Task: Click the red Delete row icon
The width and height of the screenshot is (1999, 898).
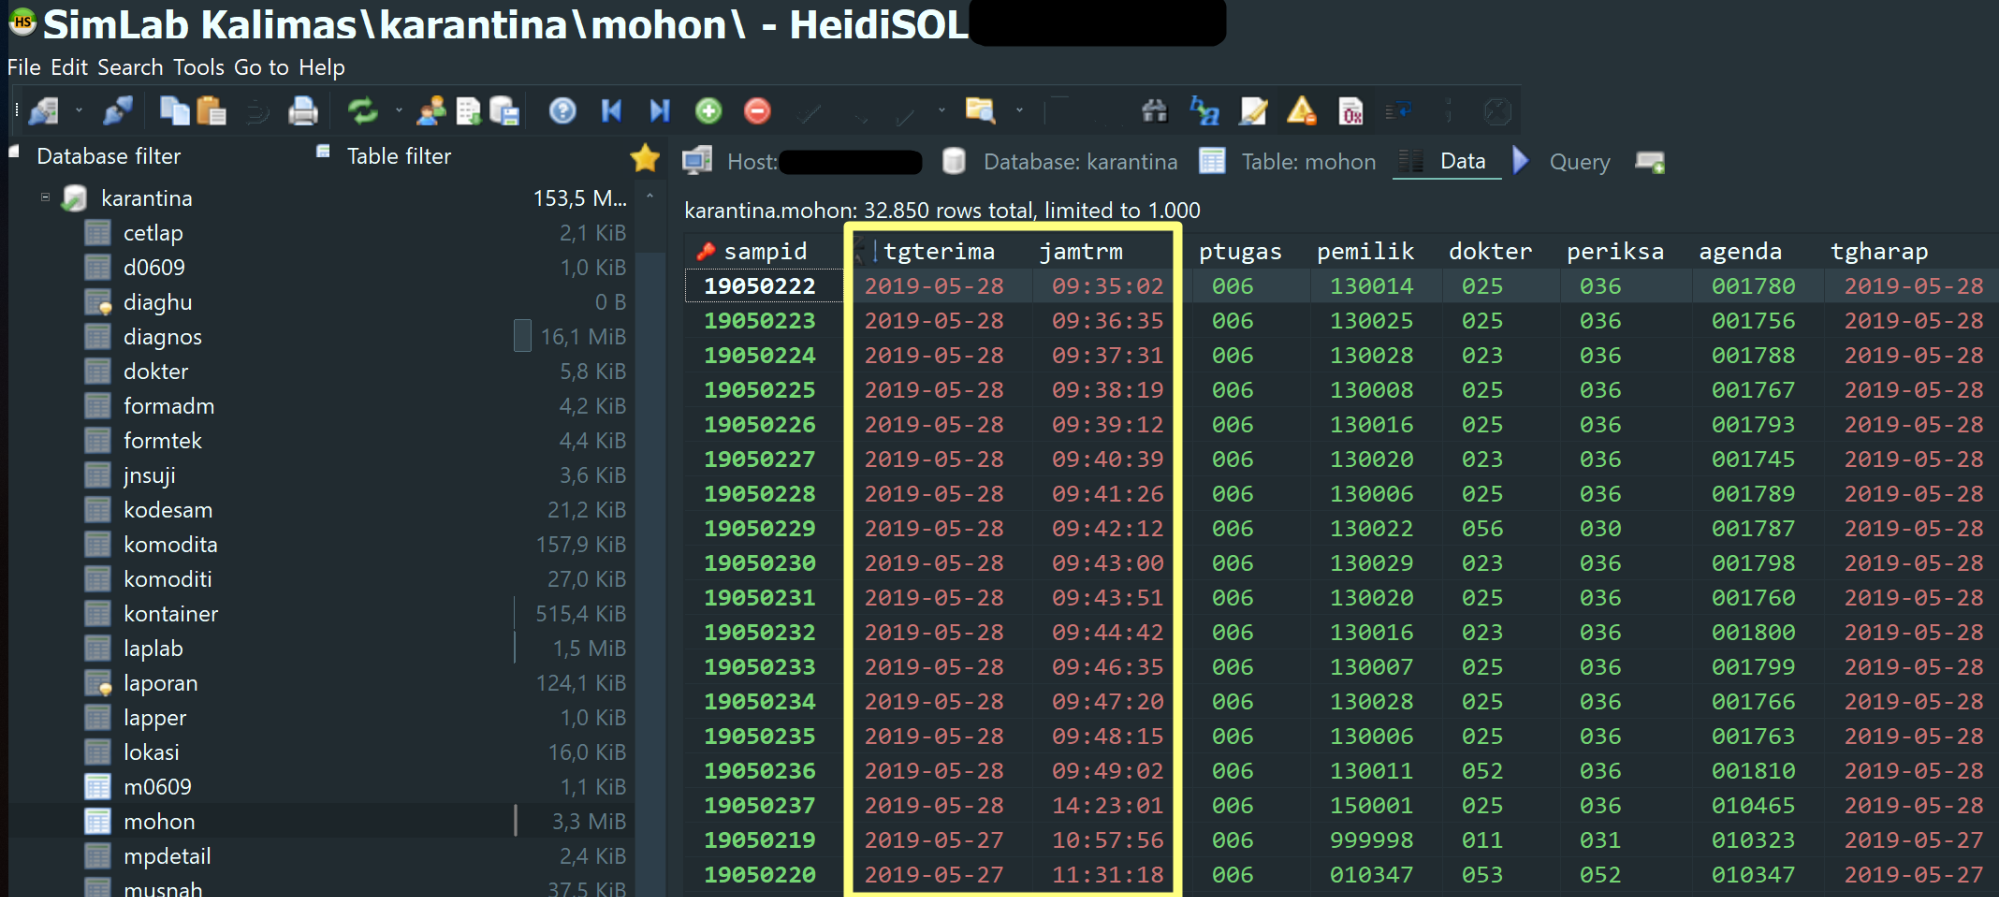Action: coord(757,111)
